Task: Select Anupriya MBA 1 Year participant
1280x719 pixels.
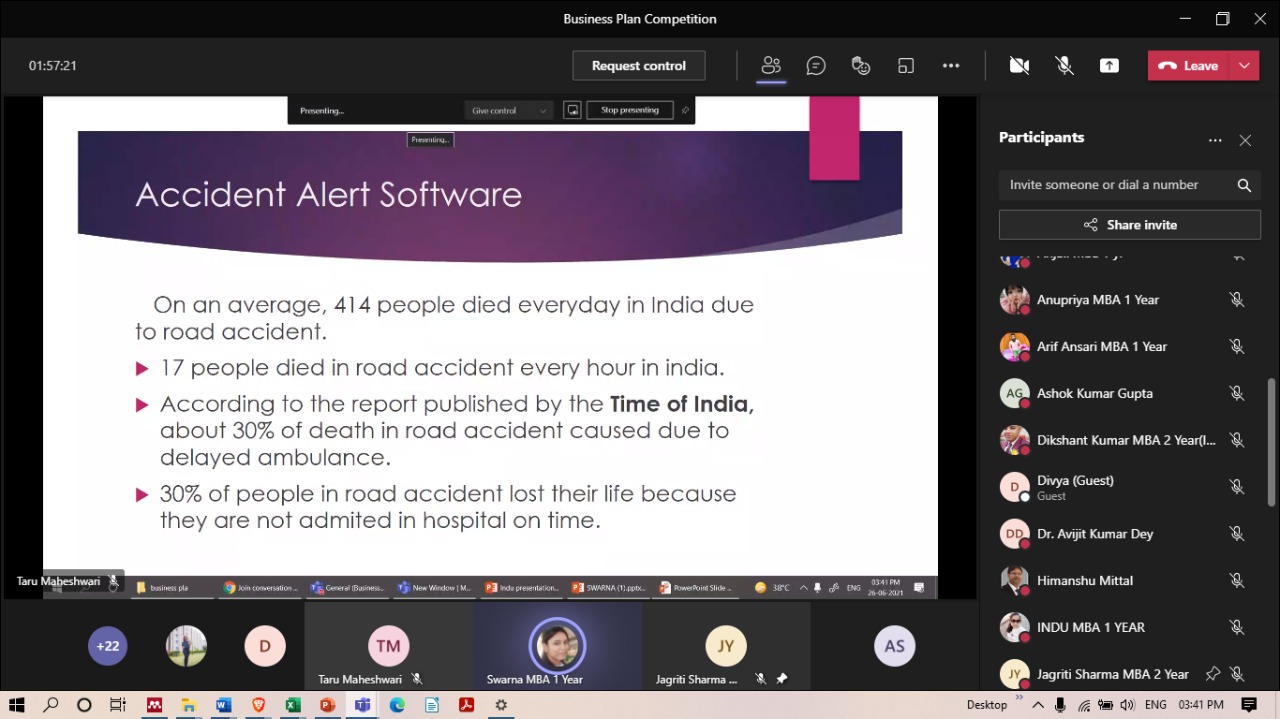Action: (1097, 300)
